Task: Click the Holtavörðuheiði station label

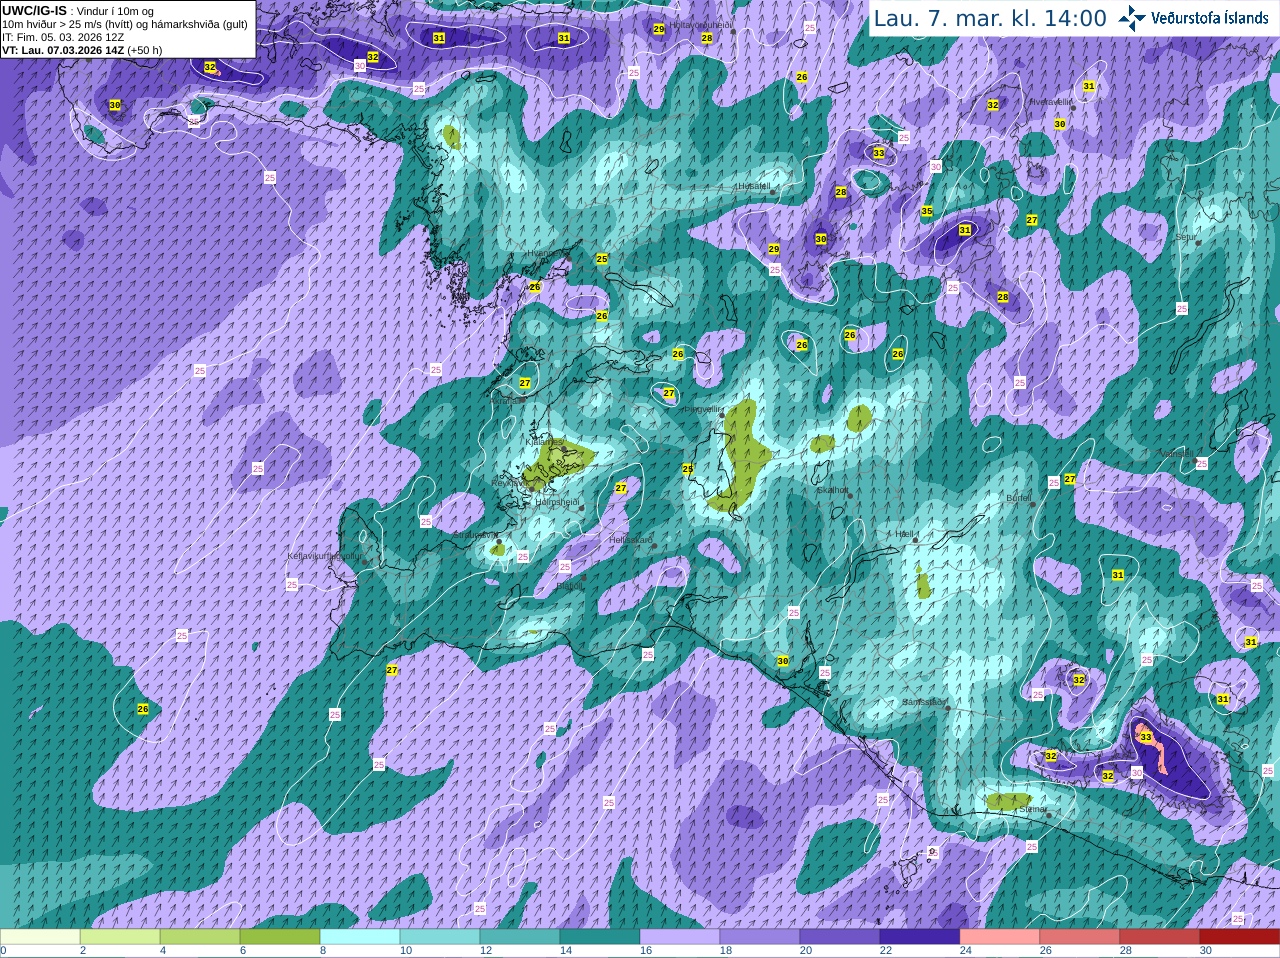Action: (x=701, y=24)
